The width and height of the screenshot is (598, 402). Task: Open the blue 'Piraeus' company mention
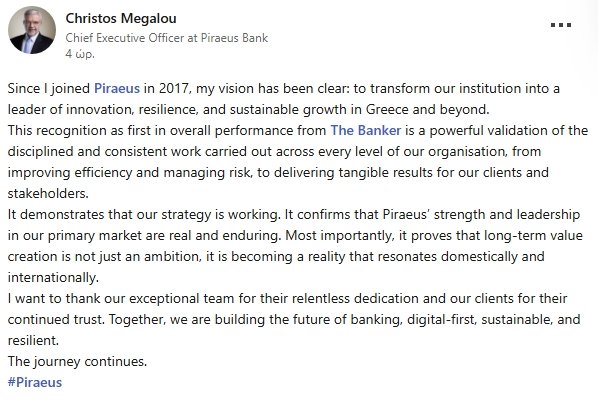pyautogui.click(x=117, y=88)
